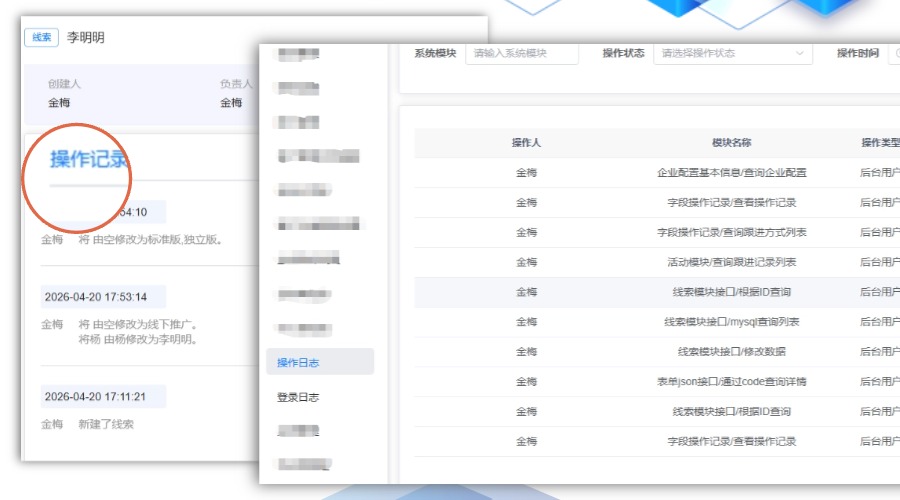This screenshot has height=500, width=900.
Task: Click the 线索 tag beside 李明明
Action: (42, 37)
